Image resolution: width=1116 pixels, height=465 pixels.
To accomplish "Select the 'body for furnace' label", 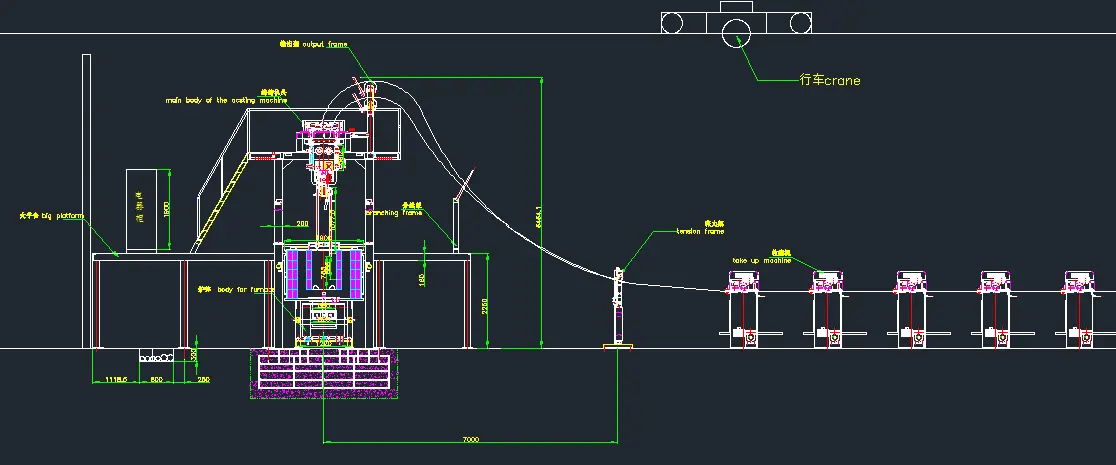I will [x=234, y=289].
